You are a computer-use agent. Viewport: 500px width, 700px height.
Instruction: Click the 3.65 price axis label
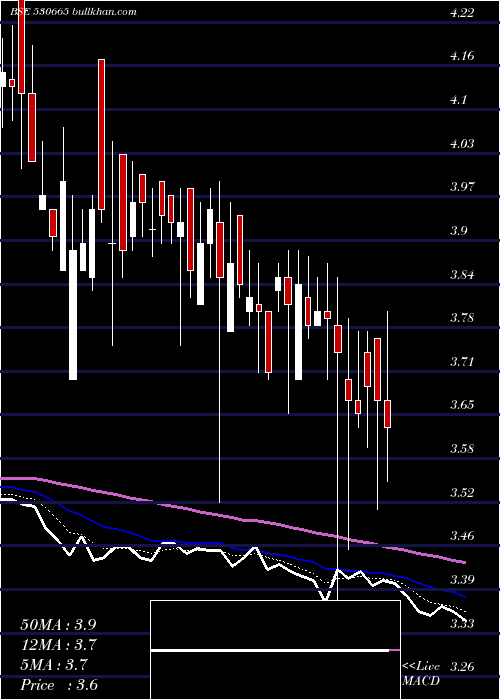pos(461,405)
